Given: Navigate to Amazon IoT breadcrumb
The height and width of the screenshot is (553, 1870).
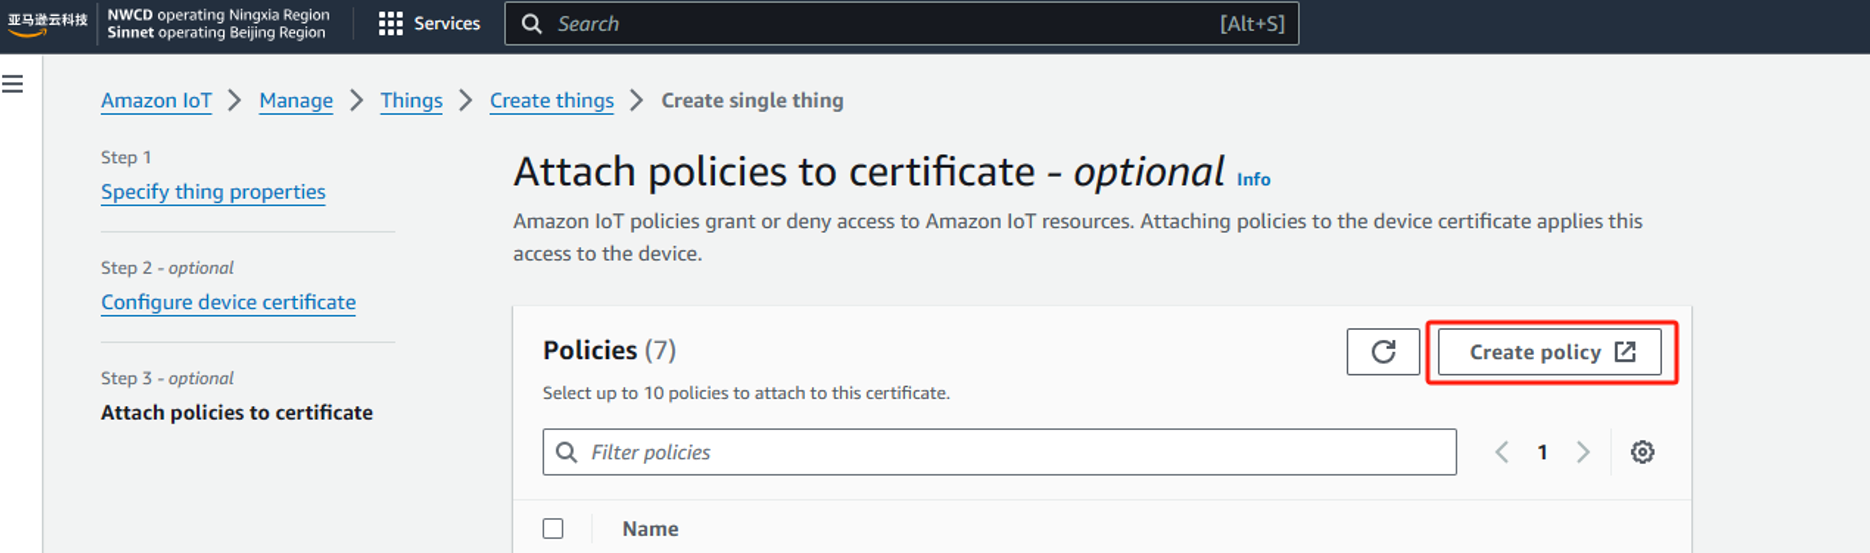Looking at the screenshot, I should [156, 101].
